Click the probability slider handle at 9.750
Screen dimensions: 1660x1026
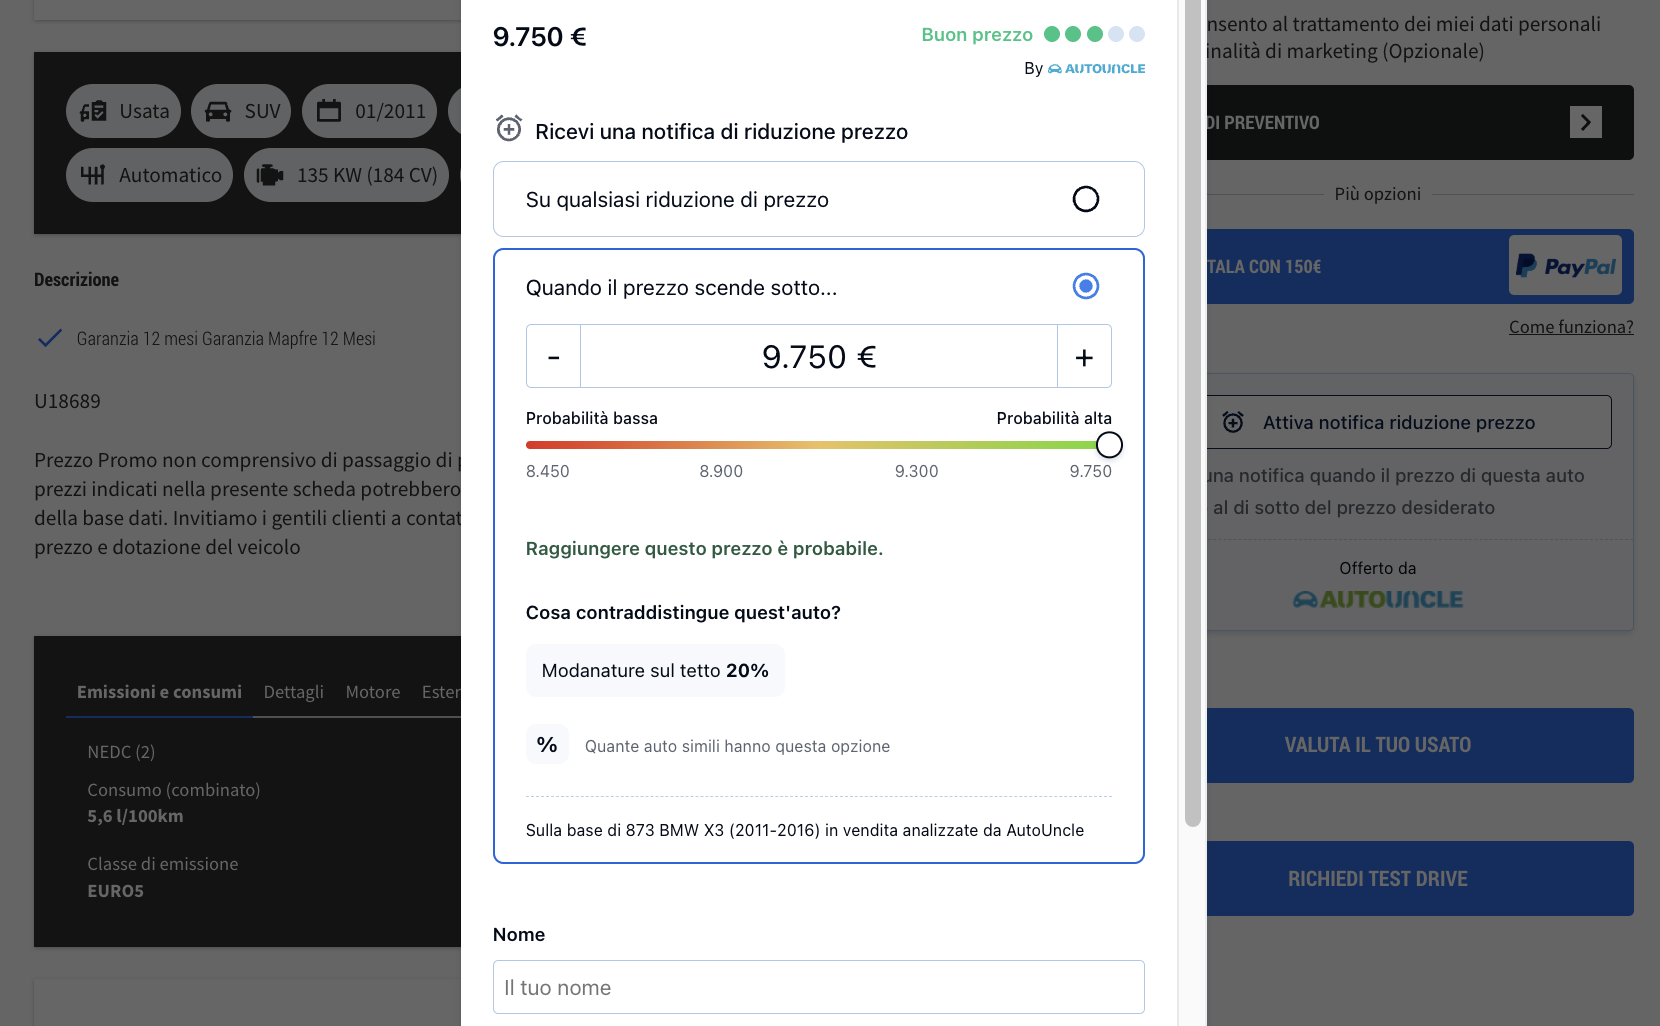click(1109, 444)
